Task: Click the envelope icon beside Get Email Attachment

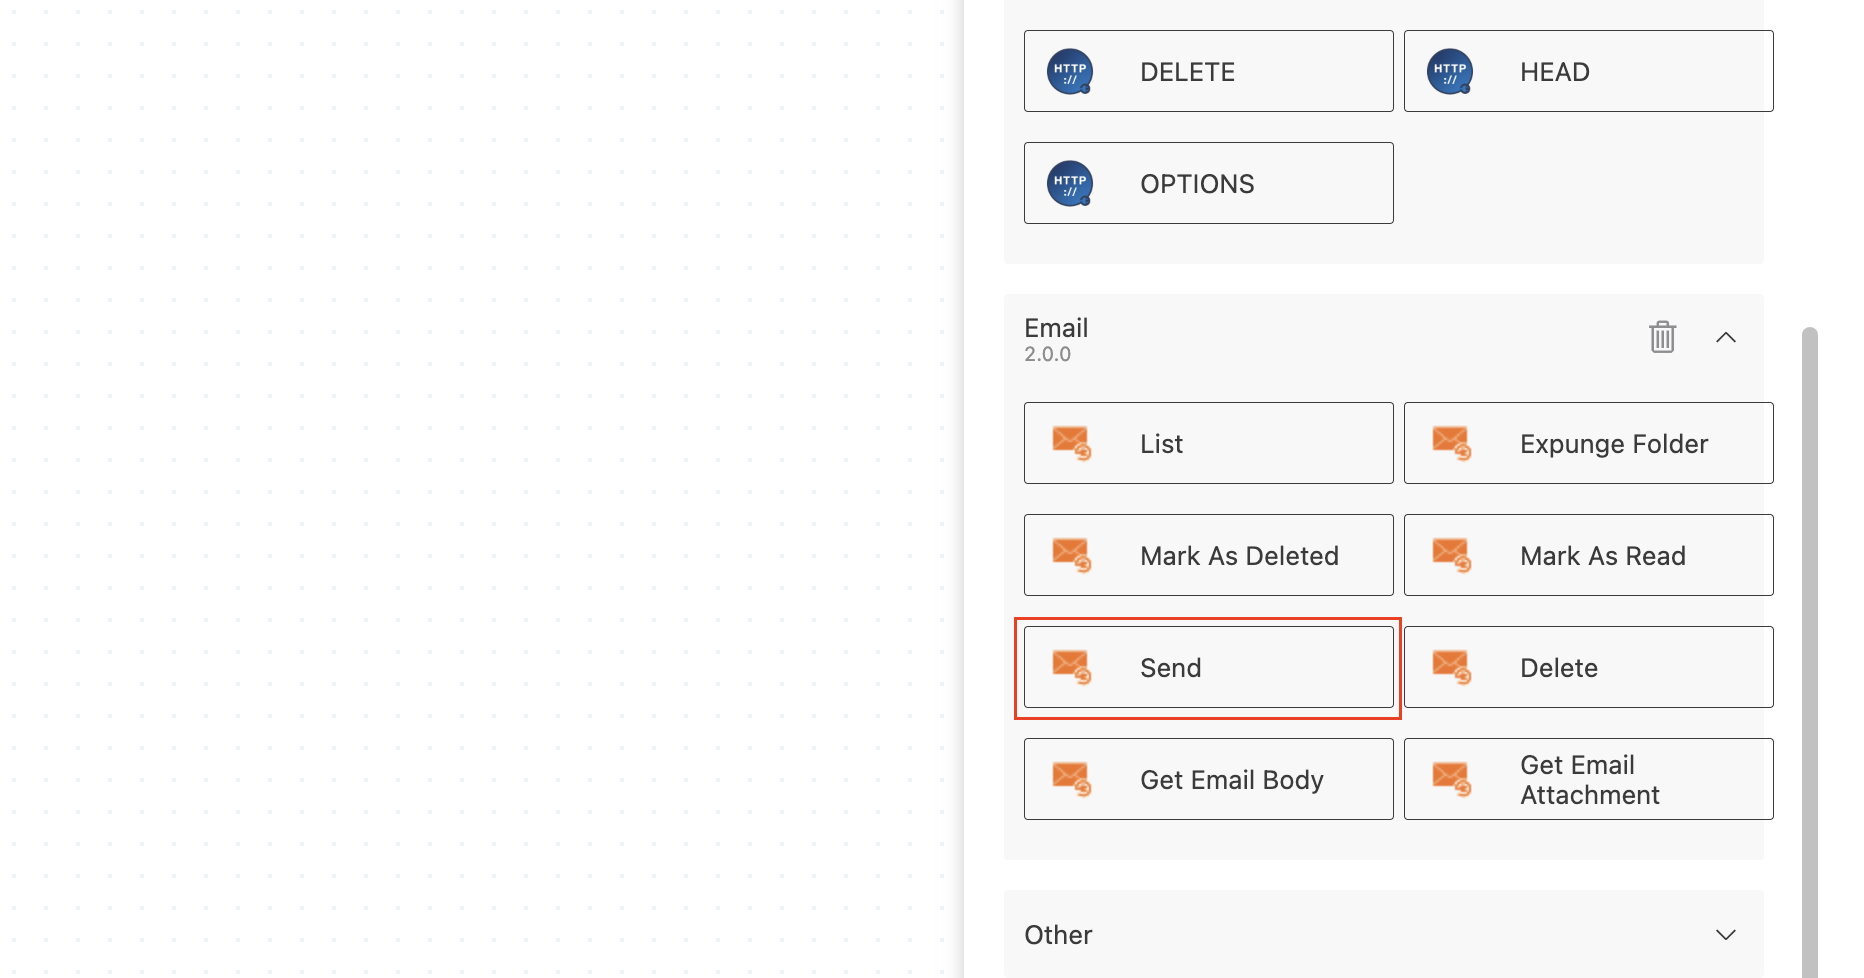Action: [x=1451, y=779]
